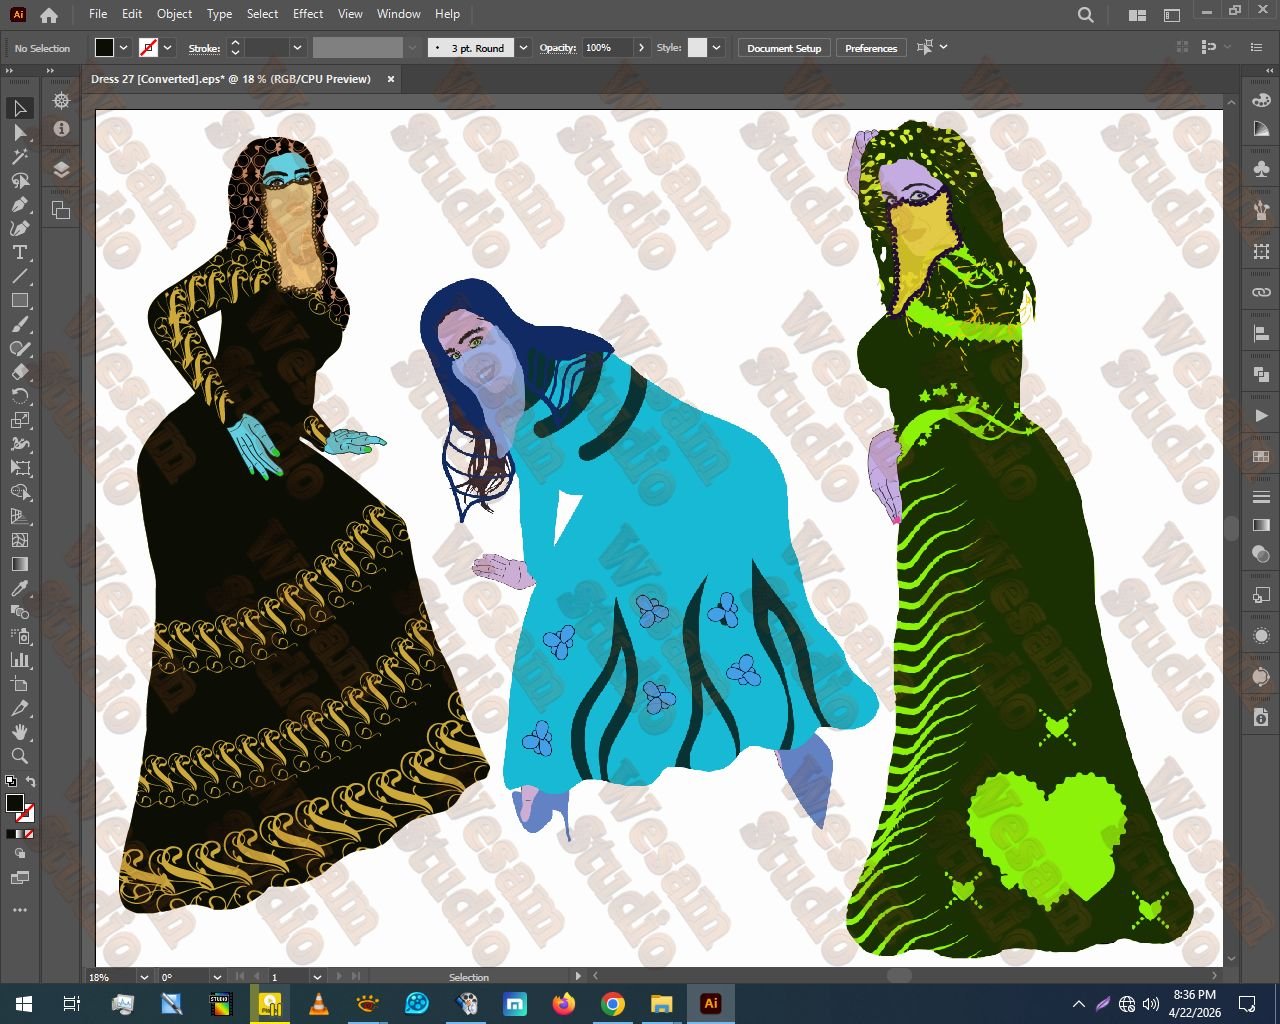Image resolution: width=1280 pixels, height=1024 pixels.
Task: Open the Properties panel gear-wheel icon
Action: point(61,101)
